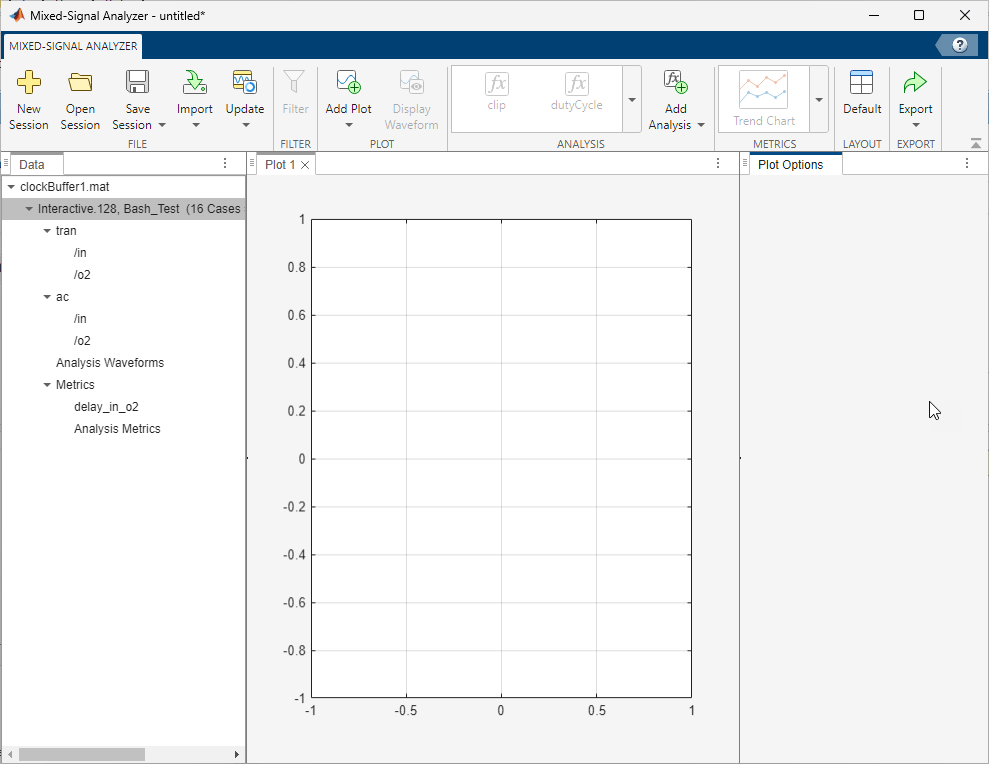Close the Plot 1 tab
This screenshot has width=989, height=764.
click(x=305, y=165)
